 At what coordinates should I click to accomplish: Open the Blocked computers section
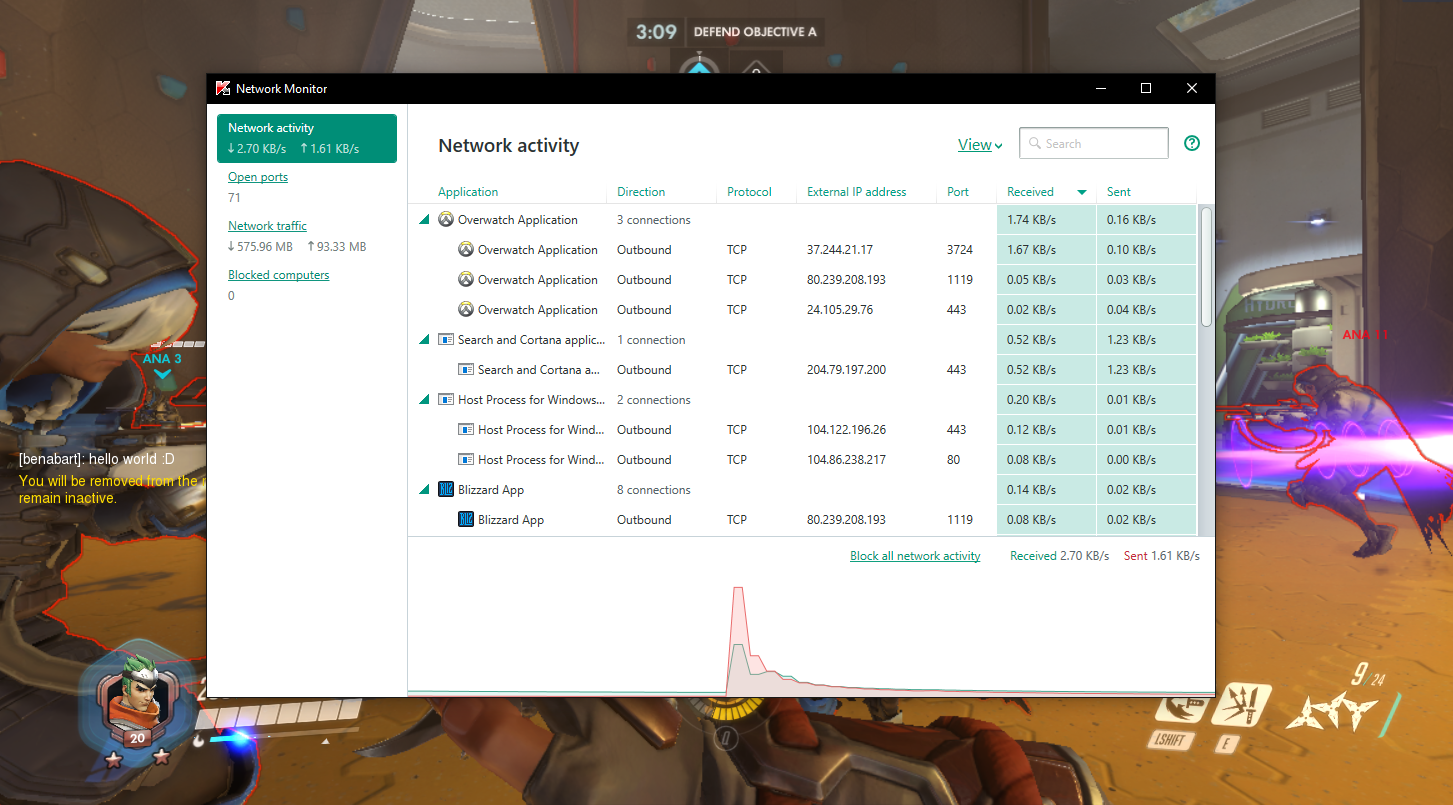278,275
